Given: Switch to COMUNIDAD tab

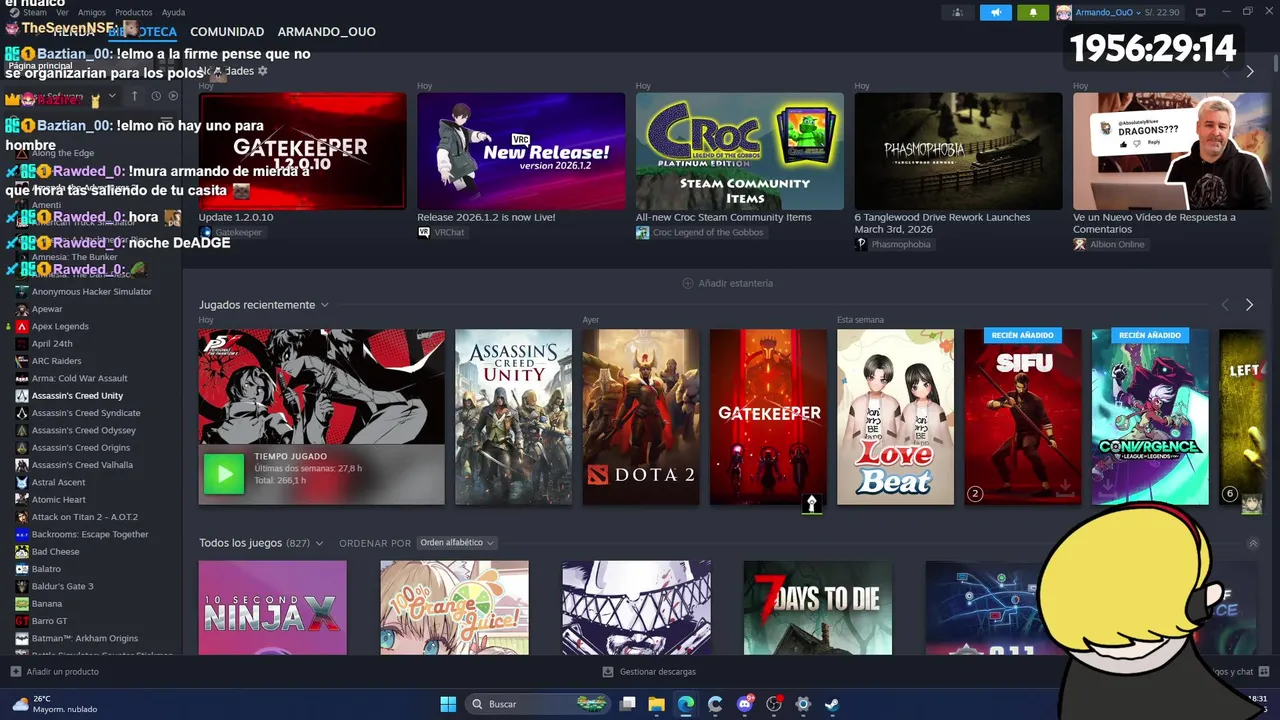Looking at the screenshot, I should 227,32.
